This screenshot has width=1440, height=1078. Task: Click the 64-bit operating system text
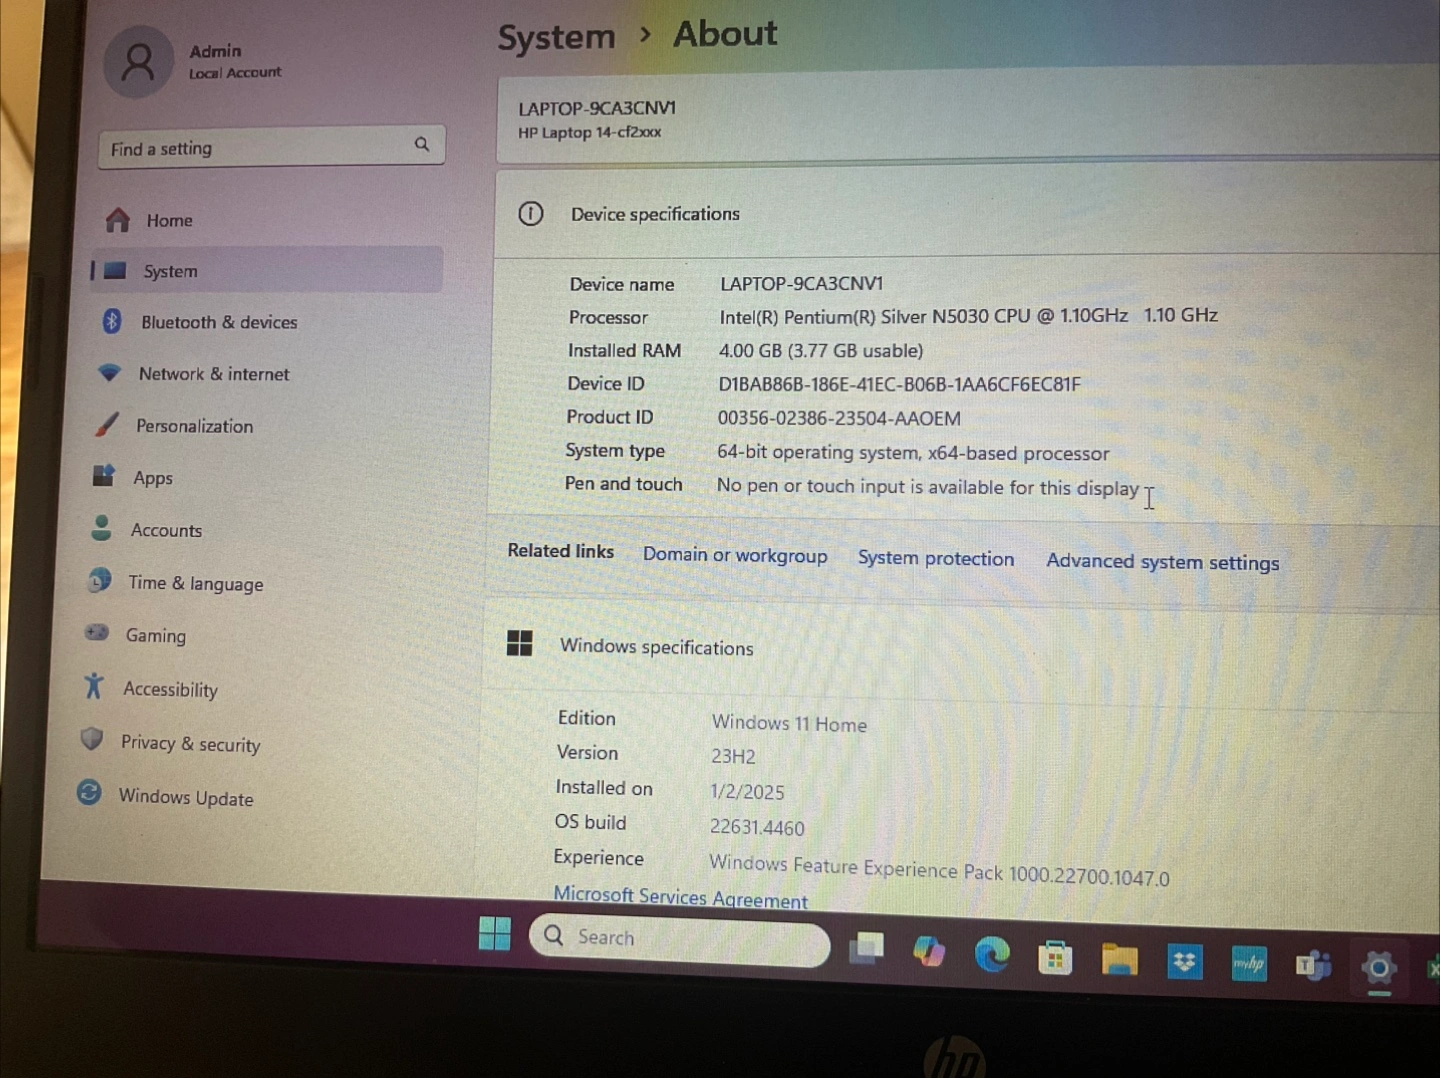tap(913, 452)
